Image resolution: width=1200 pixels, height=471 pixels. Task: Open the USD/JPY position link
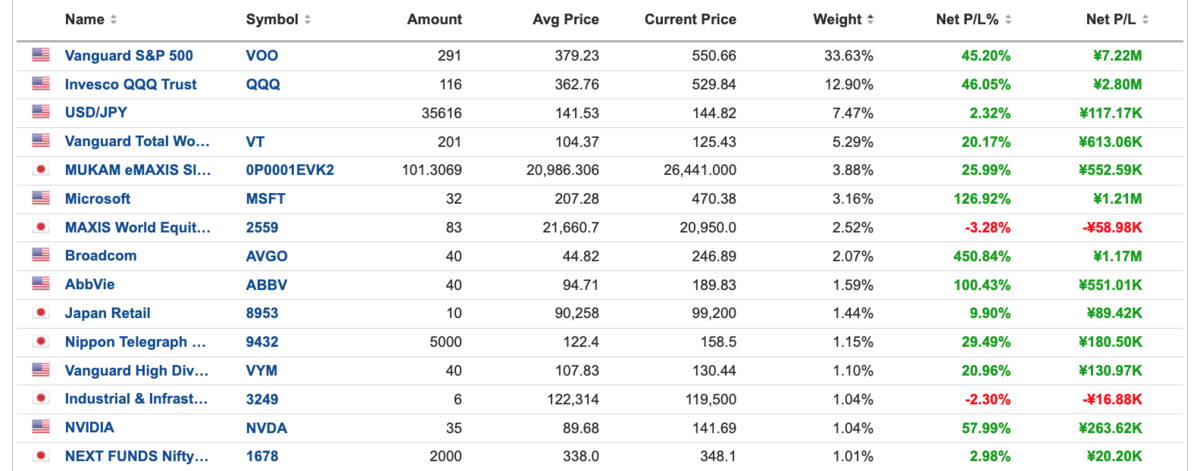point(97,113)
